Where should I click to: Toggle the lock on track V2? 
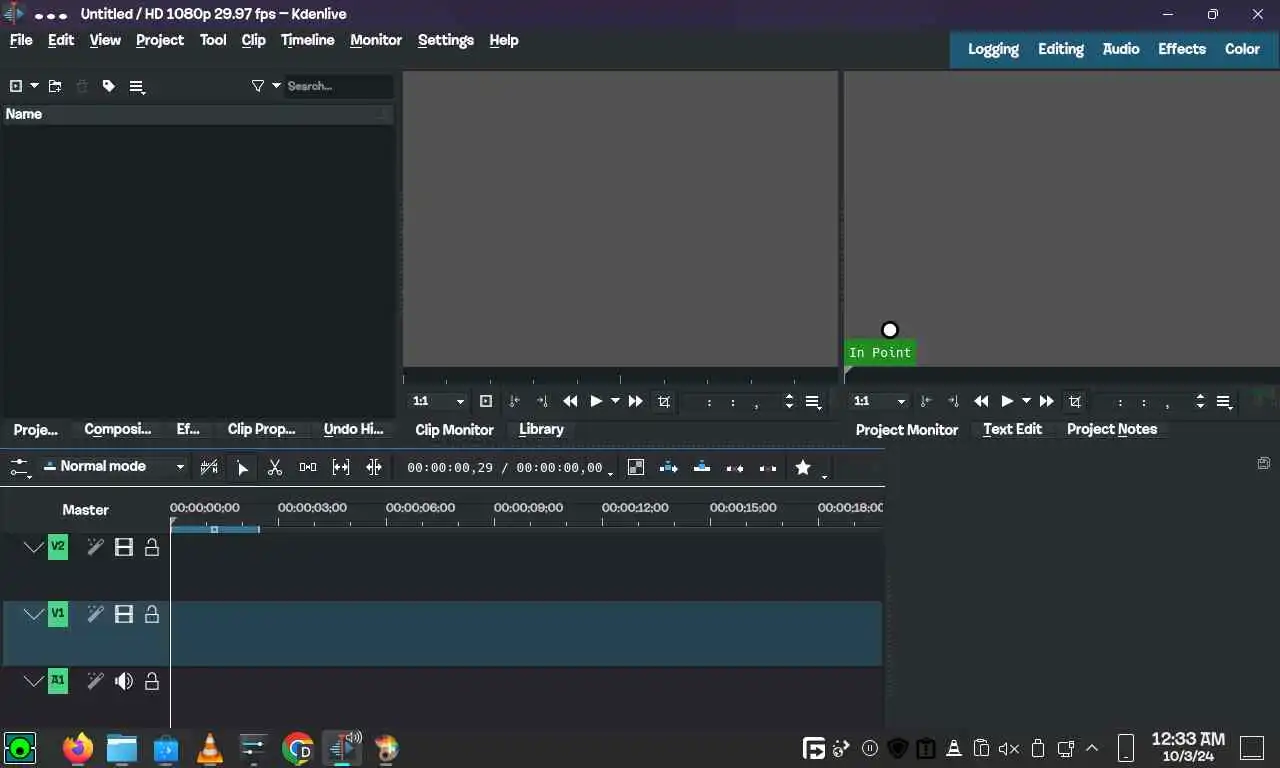152,547
